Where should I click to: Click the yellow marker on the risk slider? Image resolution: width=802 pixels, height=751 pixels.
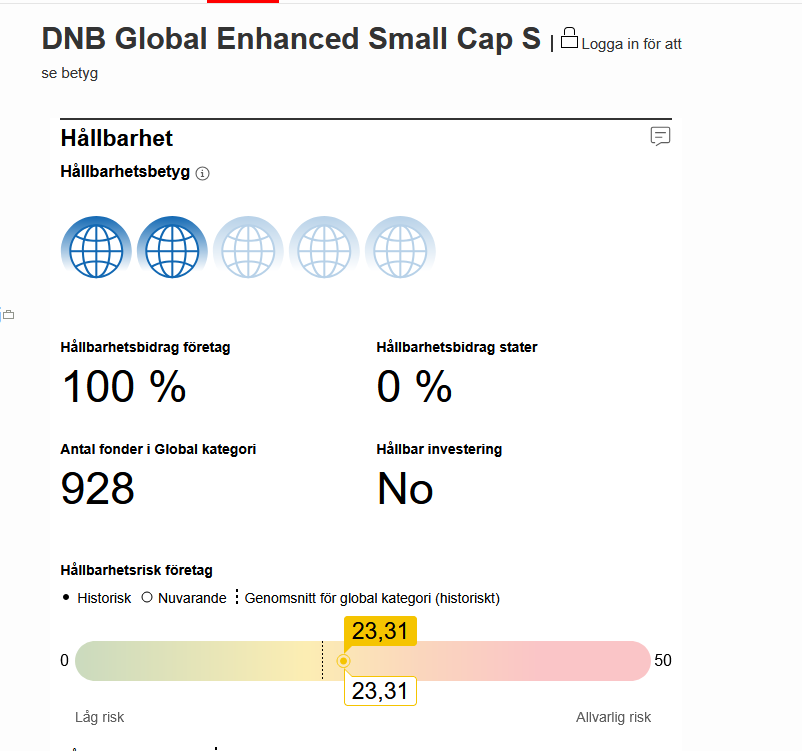(344, 661)
